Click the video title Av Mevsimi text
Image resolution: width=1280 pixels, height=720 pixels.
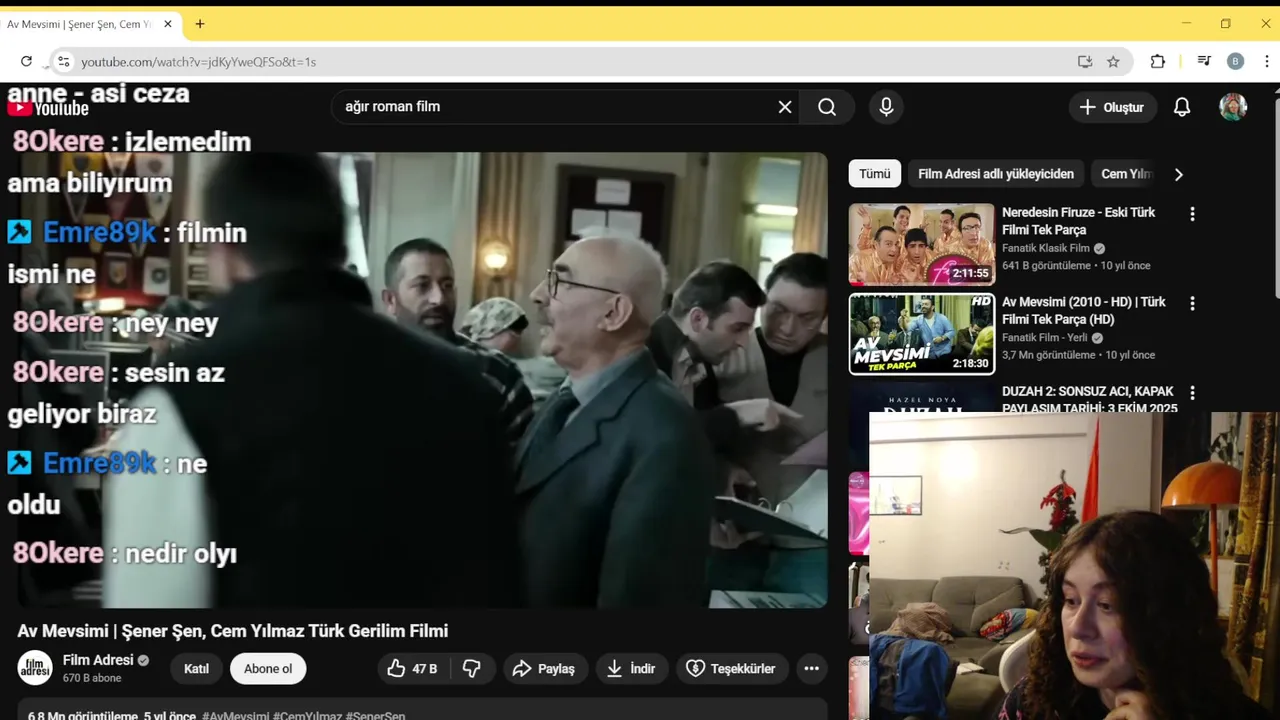pos(233,631)
